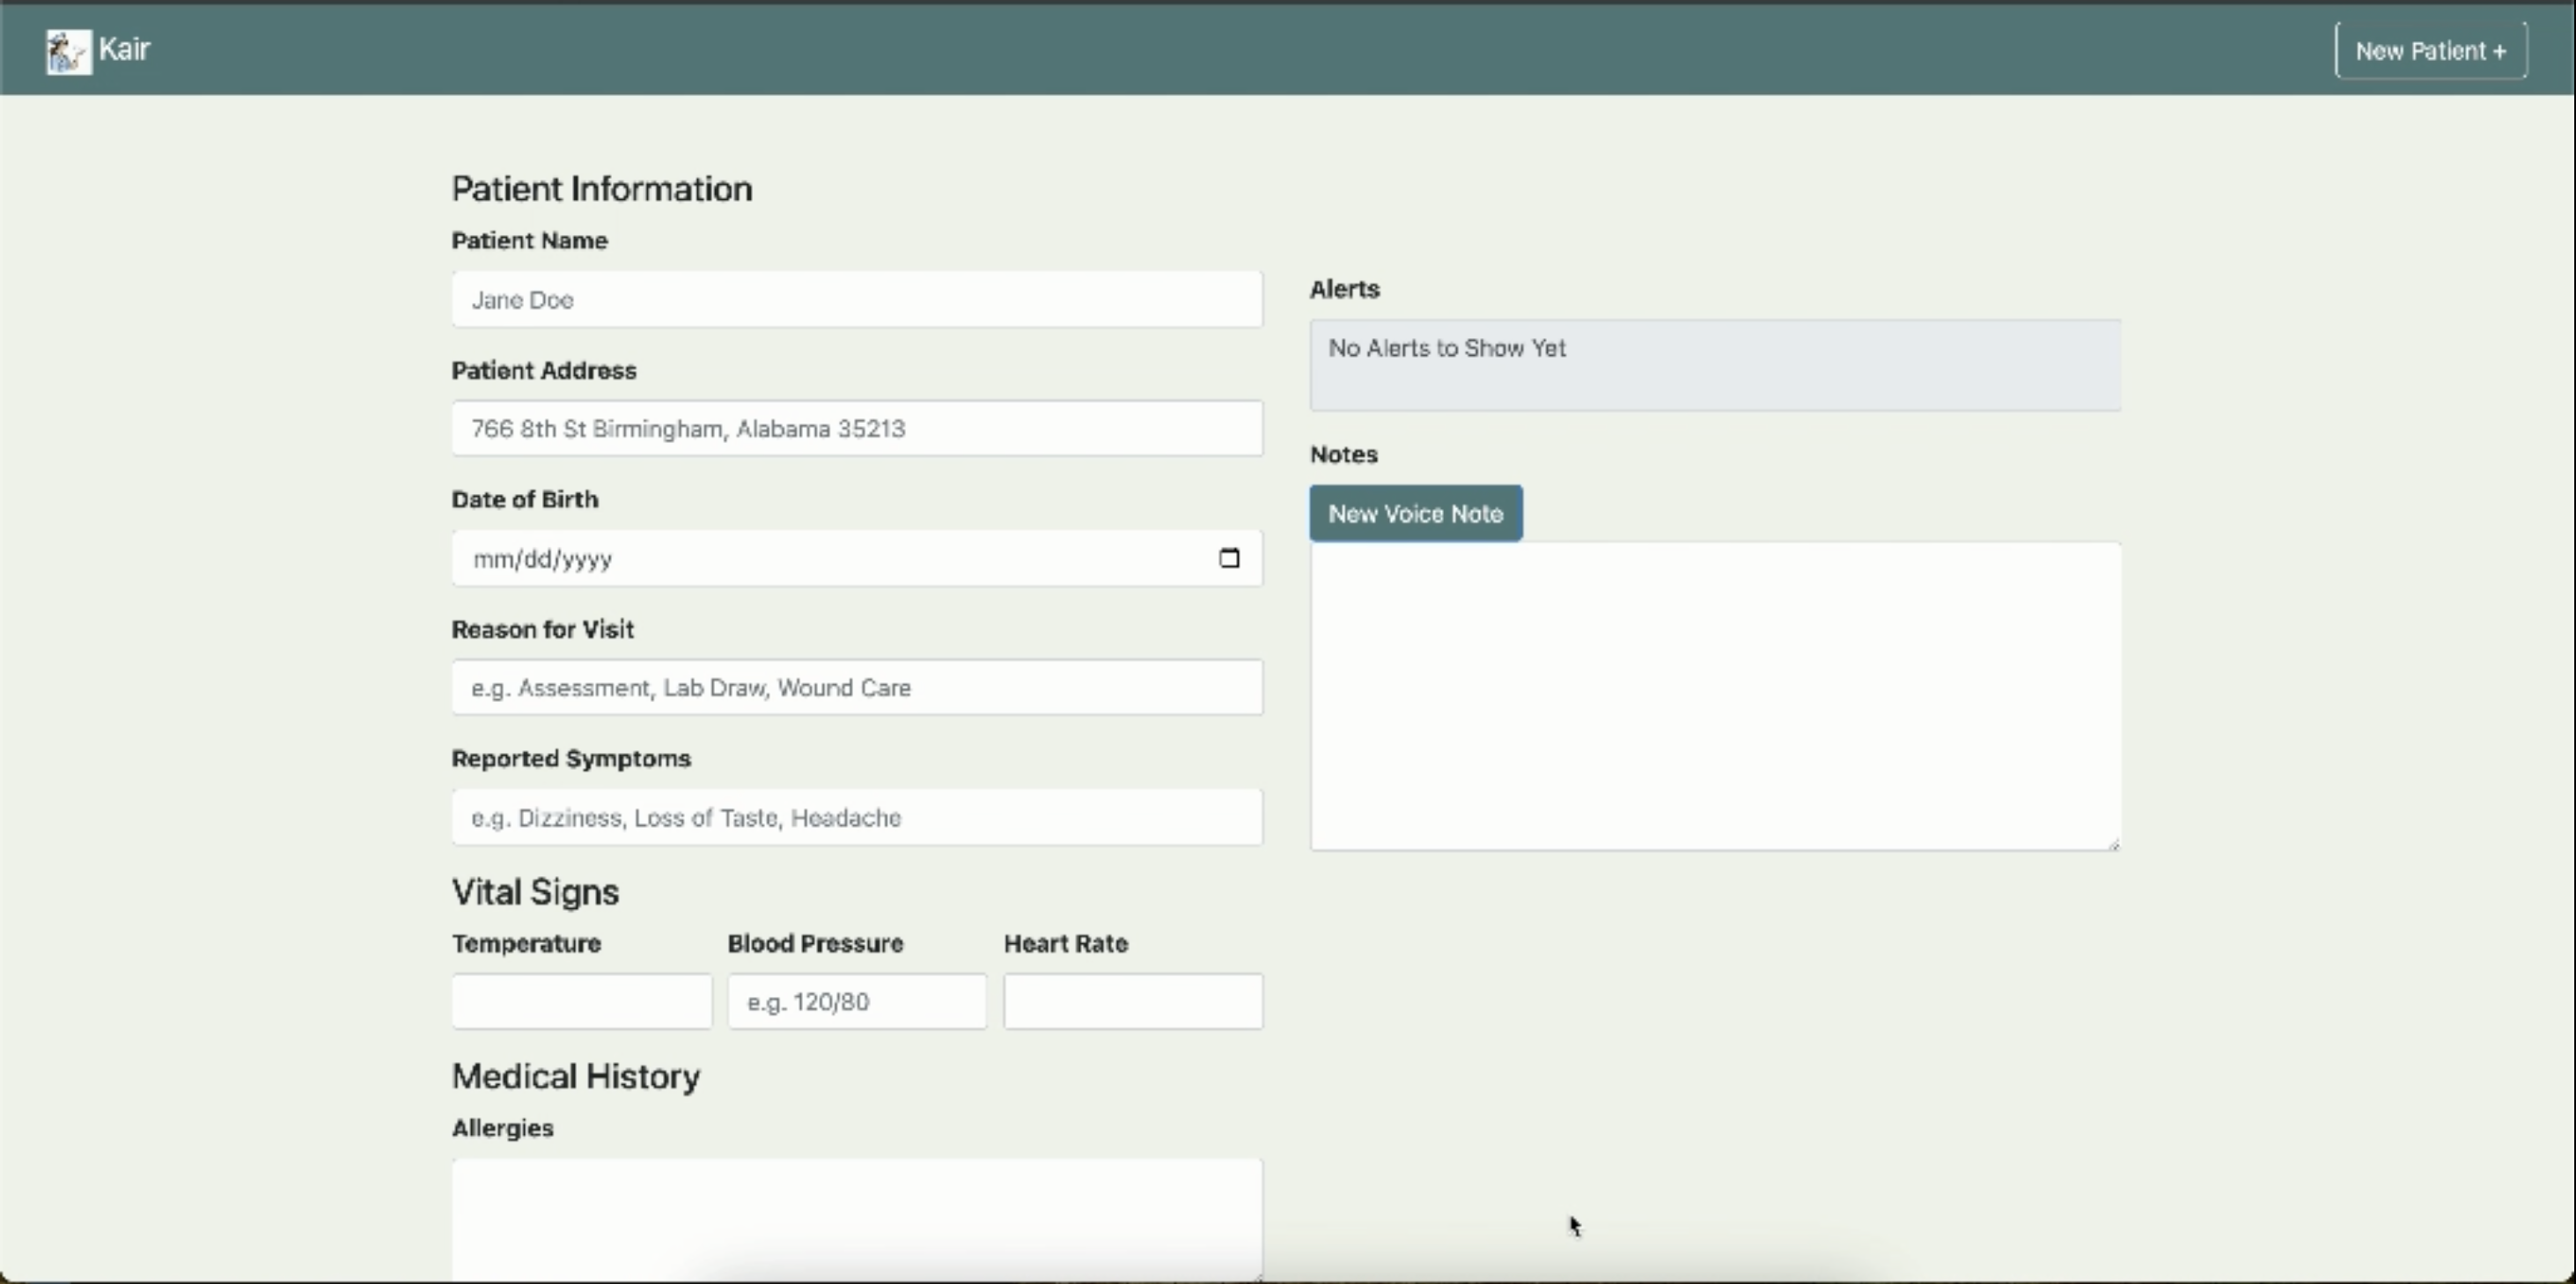Click the New Patient + button
Screen dimensions: 2576x1284
[x=2430, y=51]
